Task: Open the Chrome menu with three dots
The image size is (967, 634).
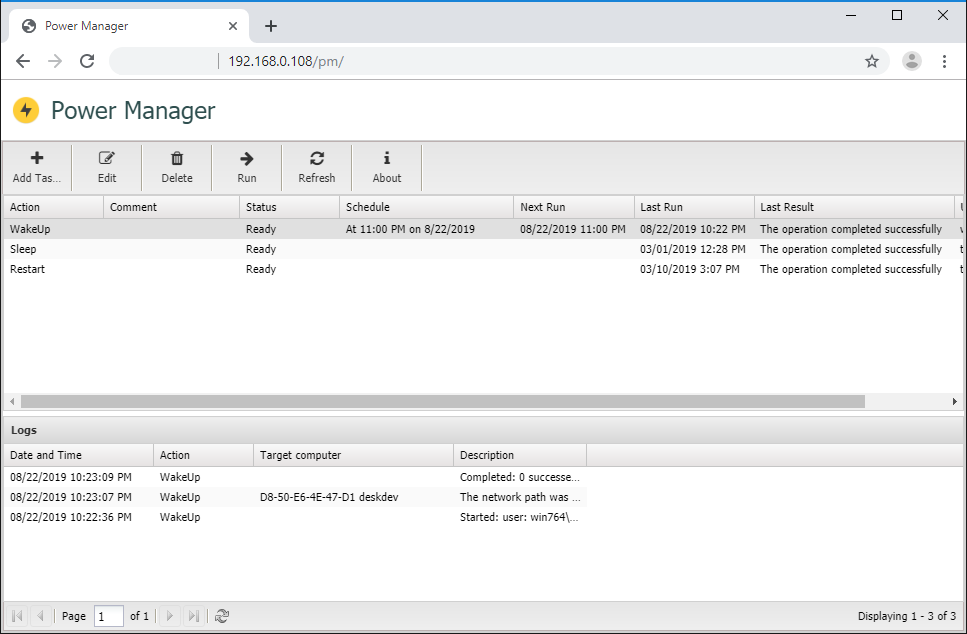Action: pos(944,61)
